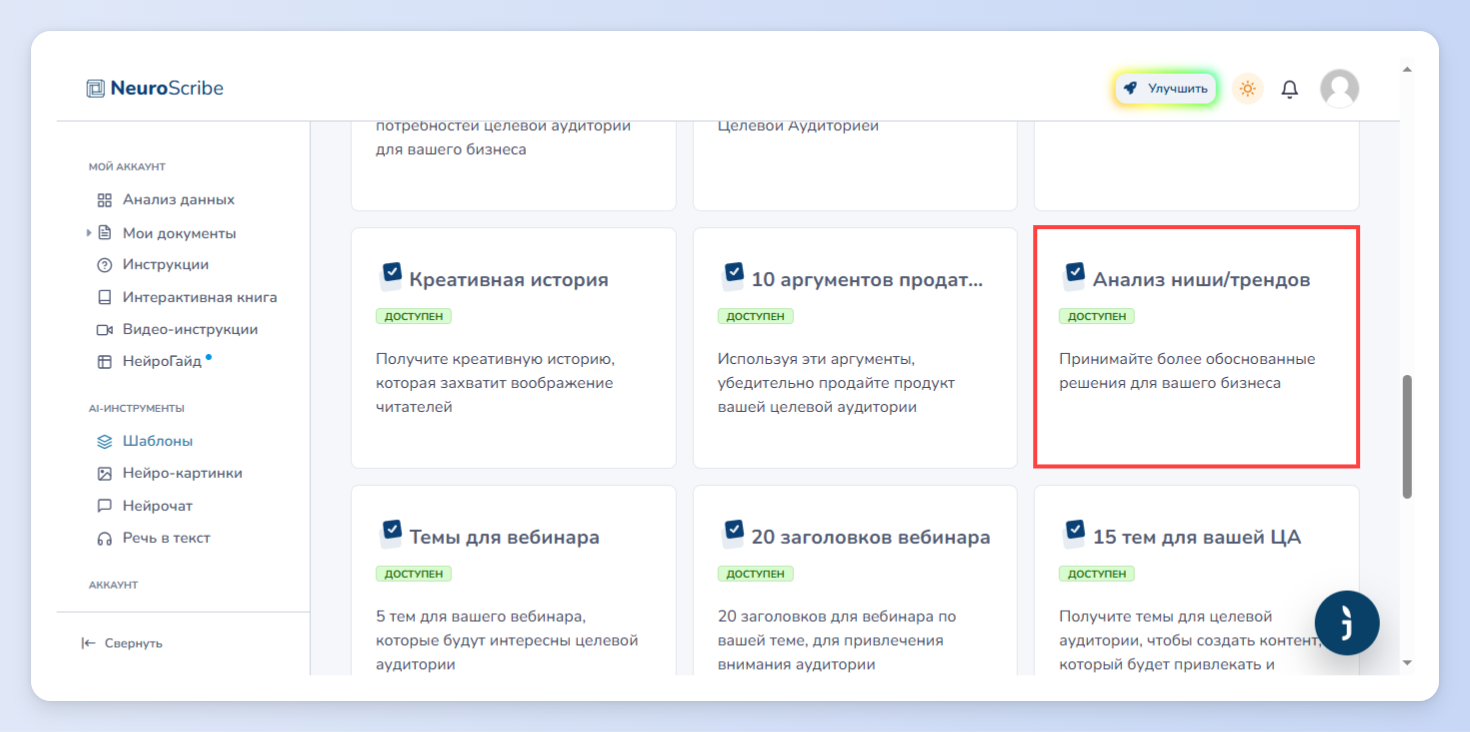This screenshot has width=1470, height=732.
Task: Click the Шаблоны layers icon
Action: [104, 441]
